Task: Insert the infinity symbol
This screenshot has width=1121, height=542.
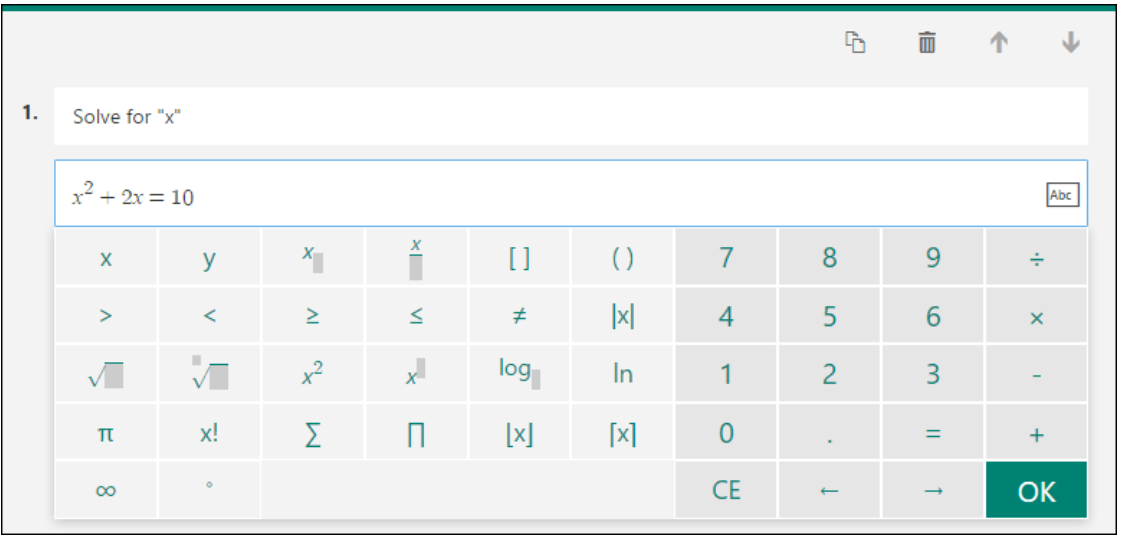Action: pos(106,491)
